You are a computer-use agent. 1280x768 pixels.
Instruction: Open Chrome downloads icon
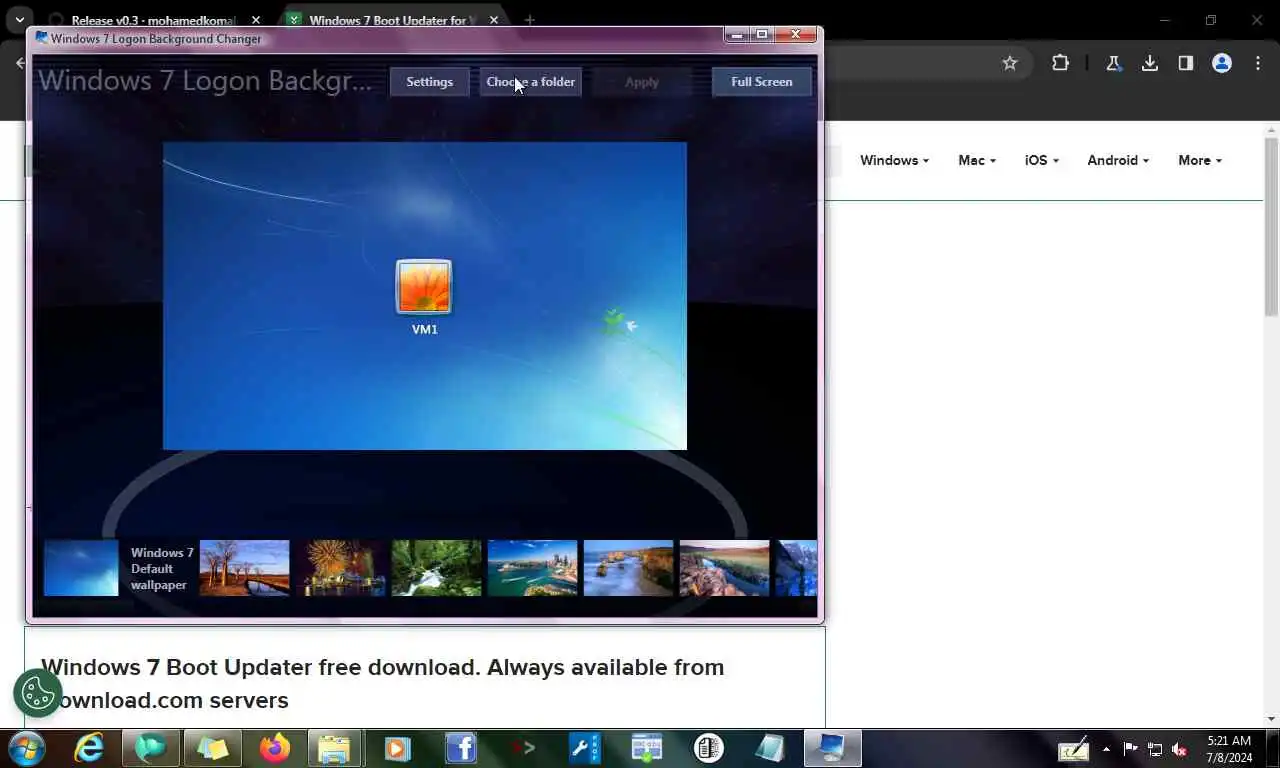point(1150,63)
